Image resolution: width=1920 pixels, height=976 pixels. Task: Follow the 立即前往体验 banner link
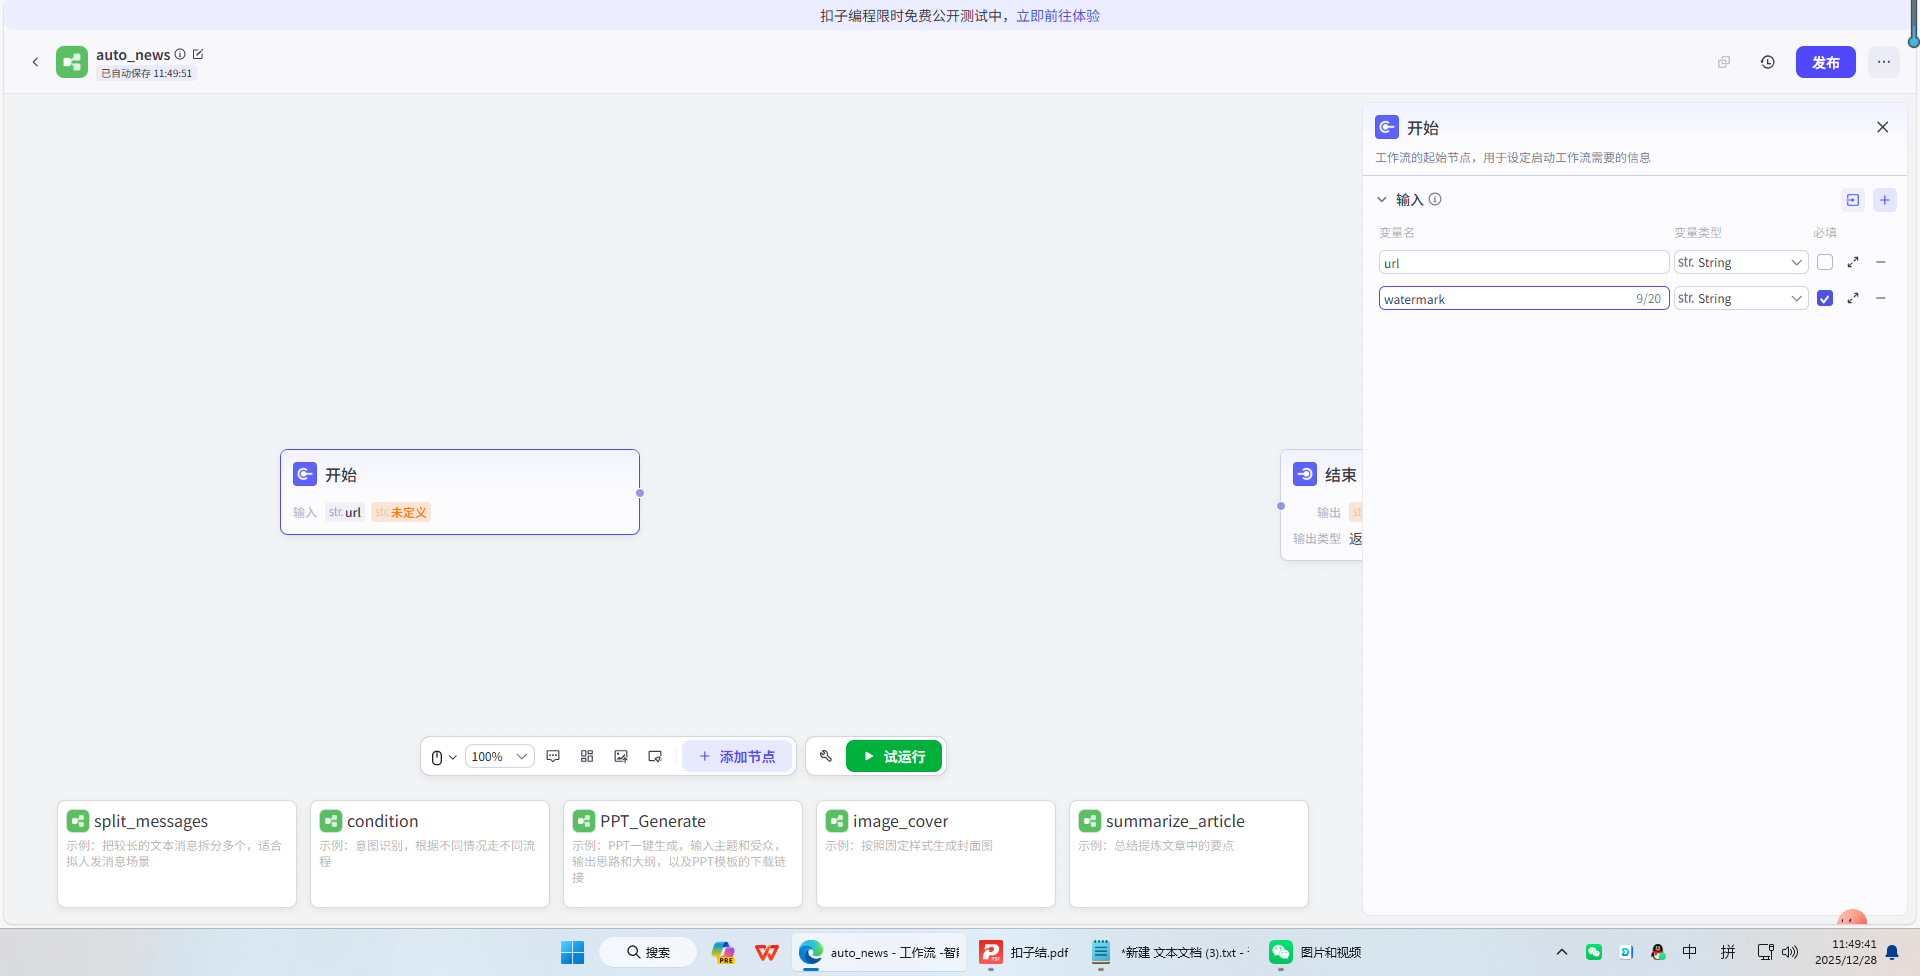[1058, 16]
